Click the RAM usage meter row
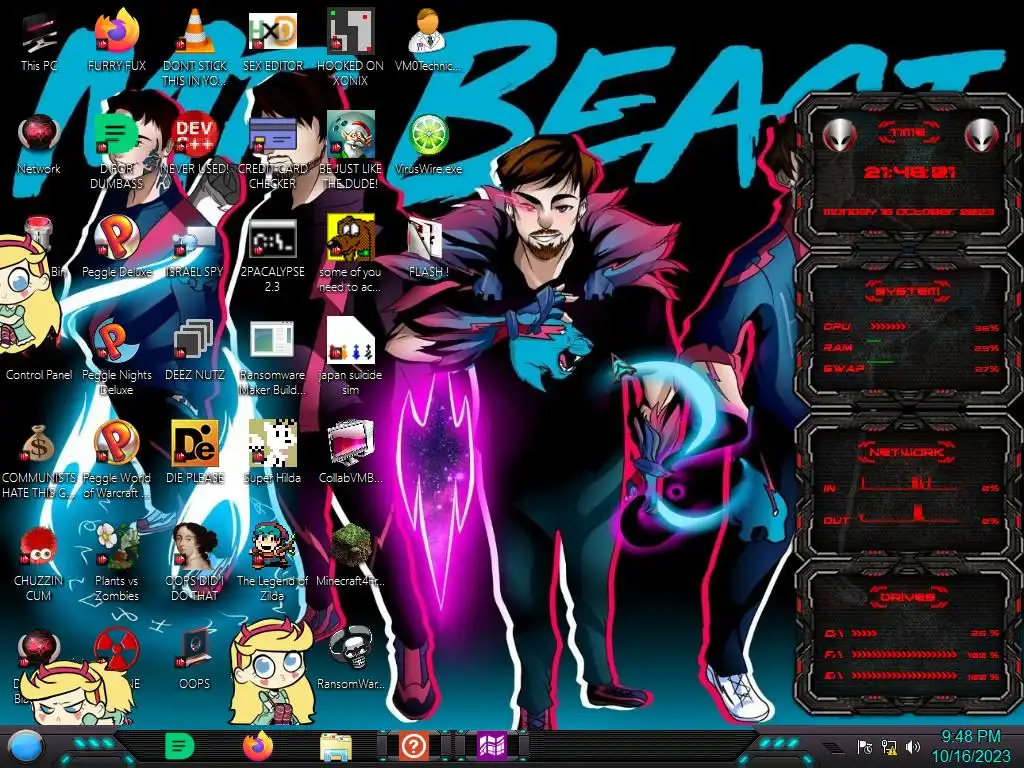The height and width of the screenshot is (768, 1024). click(x=911, y=347)
